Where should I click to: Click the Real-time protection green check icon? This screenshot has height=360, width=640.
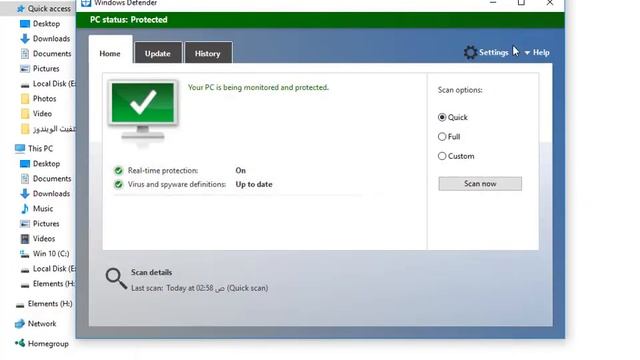coord(118,171)
